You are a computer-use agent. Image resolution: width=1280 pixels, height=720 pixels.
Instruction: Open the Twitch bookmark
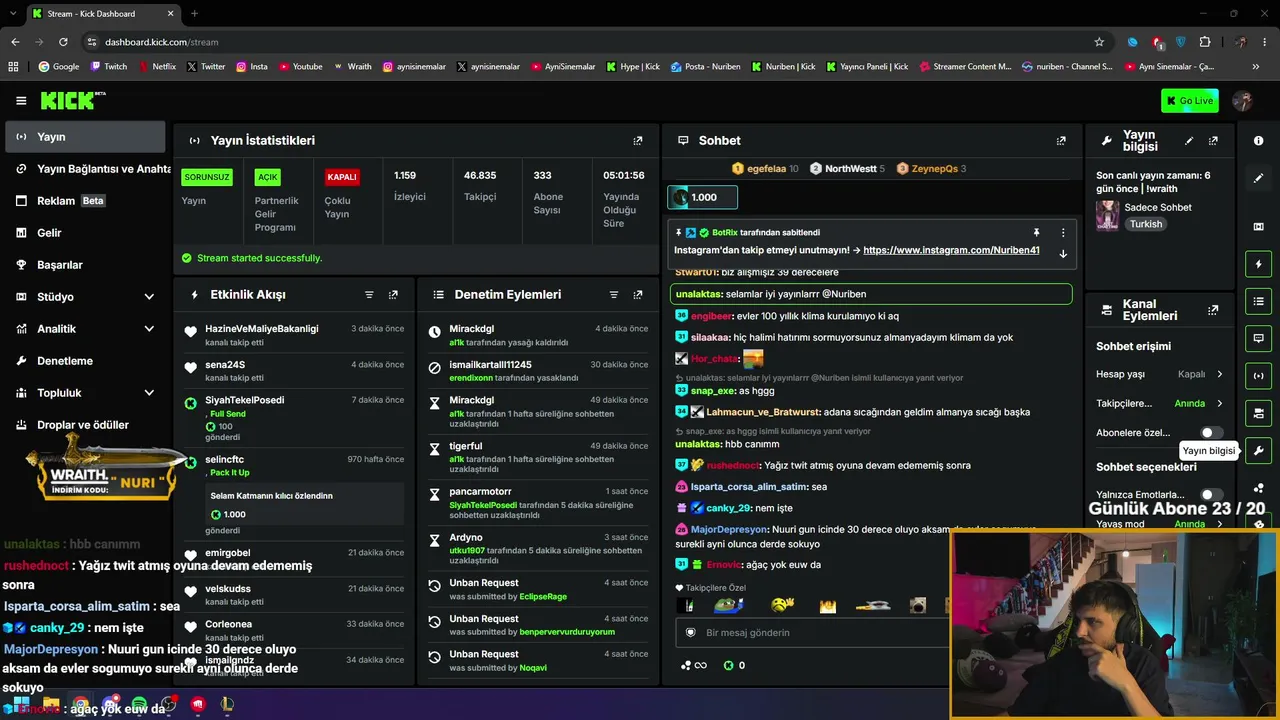point(108,67)
